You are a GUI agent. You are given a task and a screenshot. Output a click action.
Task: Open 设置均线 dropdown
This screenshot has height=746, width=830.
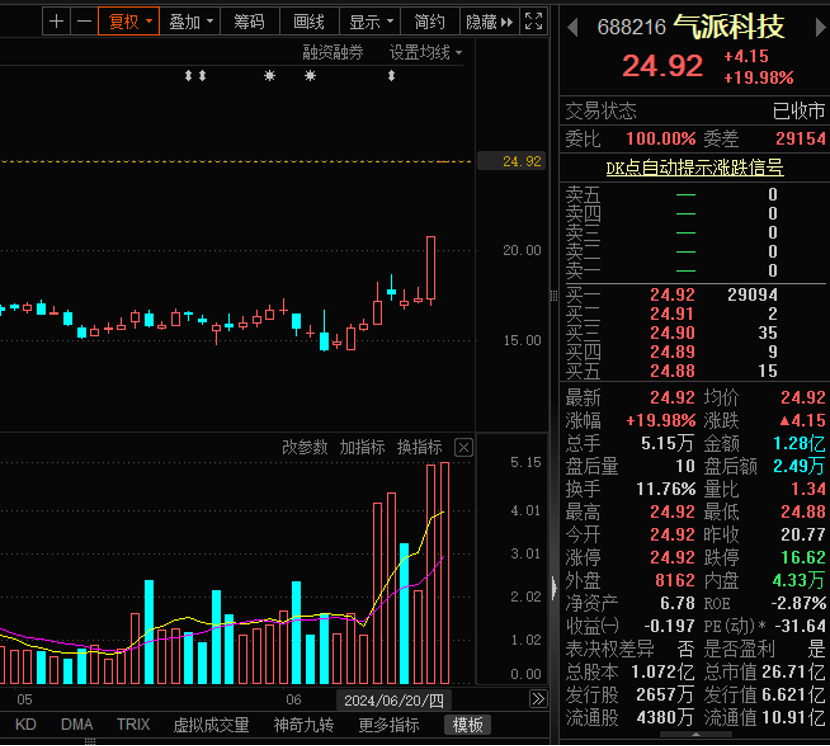click(x=426, y=52)
